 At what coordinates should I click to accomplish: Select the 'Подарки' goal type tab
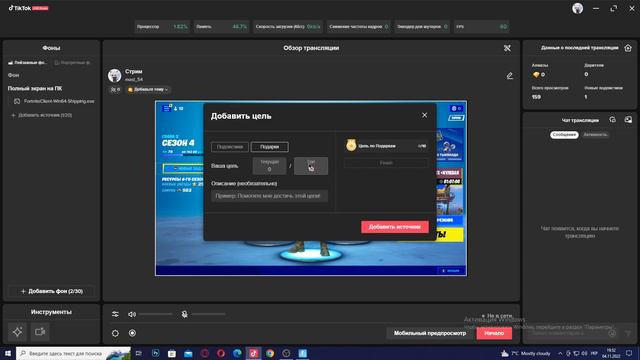coord(269,147)
